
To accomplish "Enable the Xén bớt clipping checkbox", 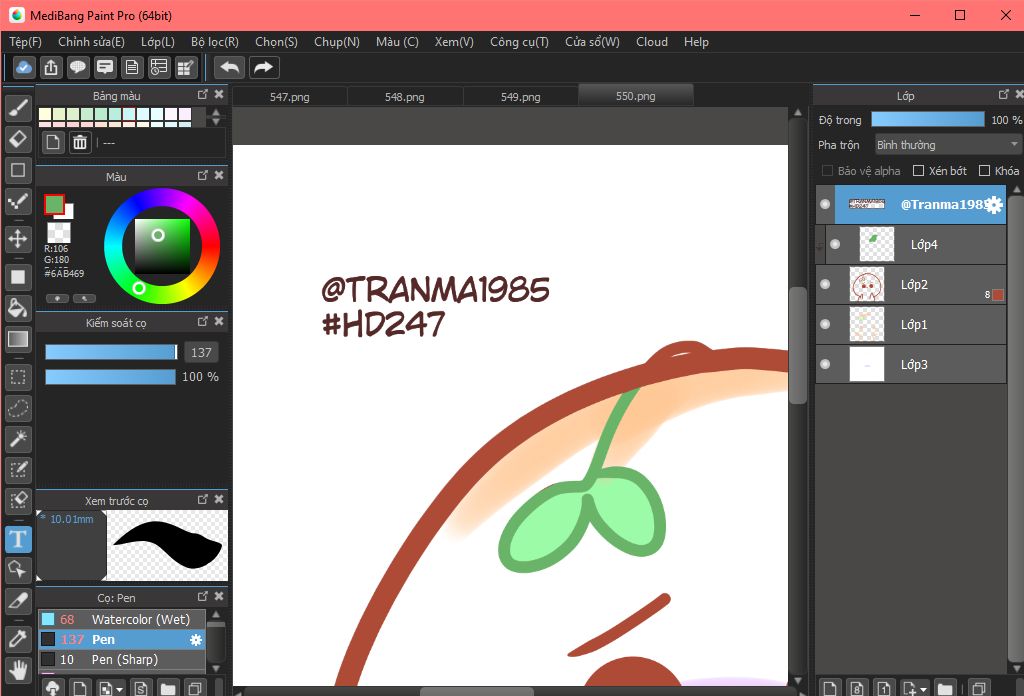I will [x=918, y=171].
